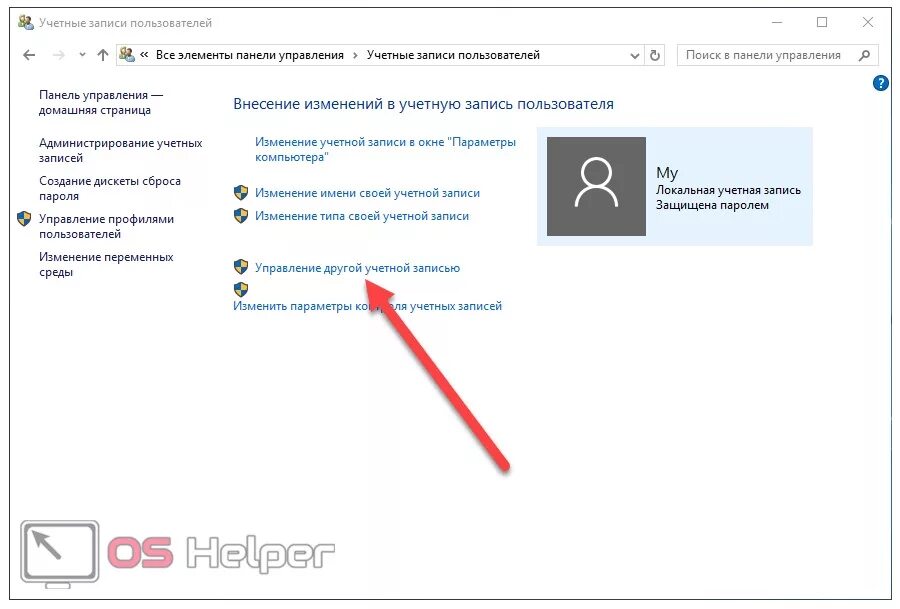Open Создание дискеты сброса пароля
The height and width of the screenshot is (609, 900).
(x=110, y=188)
